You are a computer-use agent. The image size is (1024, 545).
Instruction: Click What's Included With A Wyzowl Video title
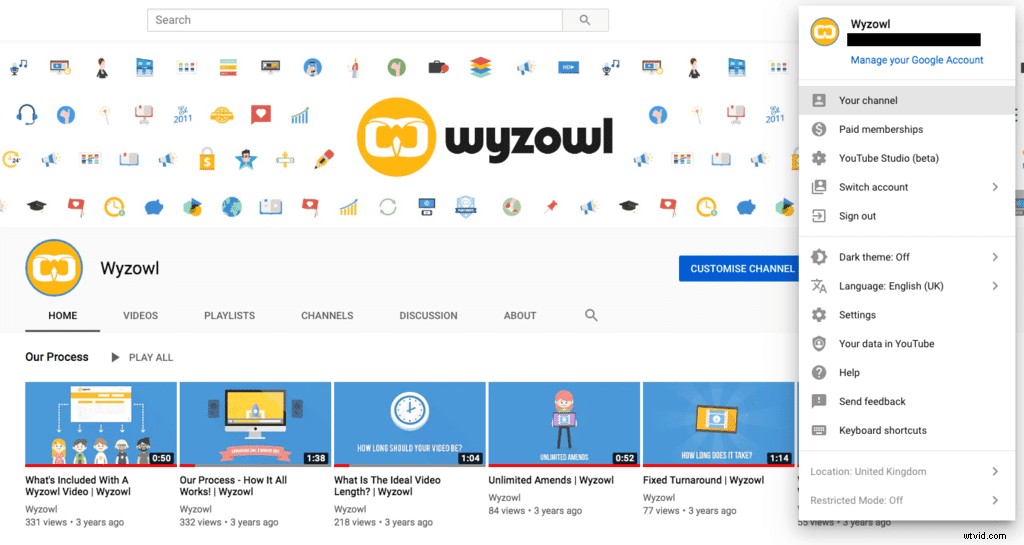(x=78, y=486)
